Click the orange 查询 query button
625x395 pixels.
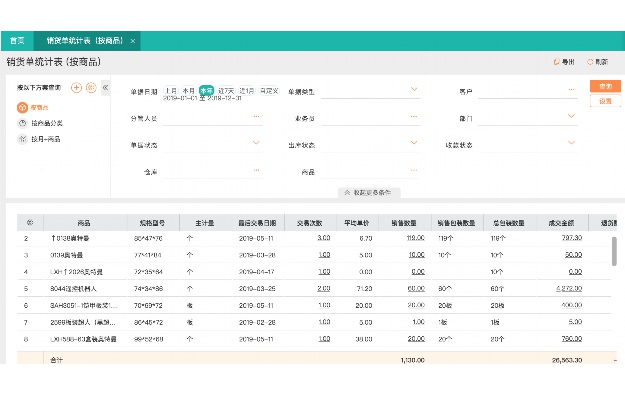[605, 86]
